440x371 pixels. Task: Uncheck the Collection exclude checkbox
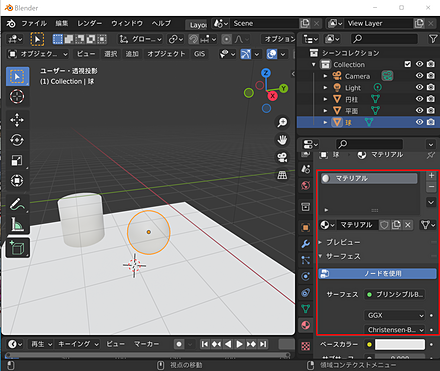pyautogui.click(x=407, y=64)
